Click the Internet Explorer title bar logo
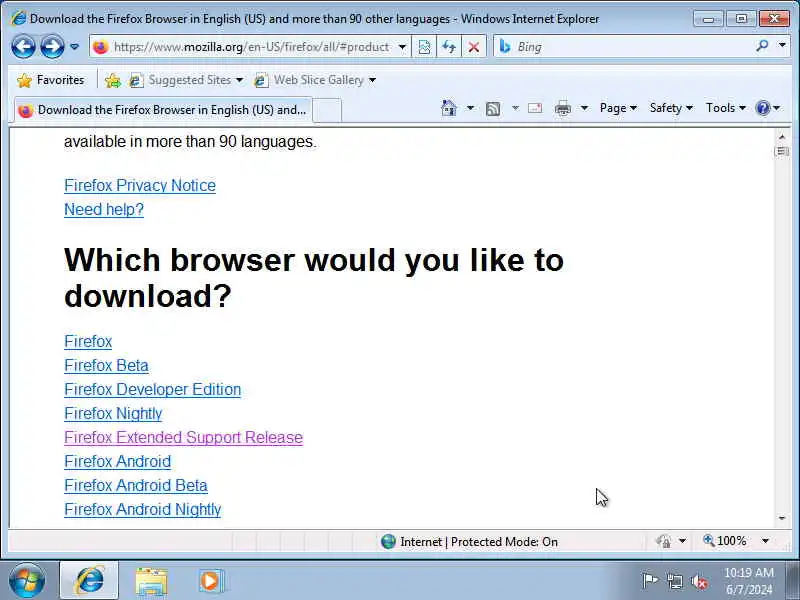 [18, 19]
